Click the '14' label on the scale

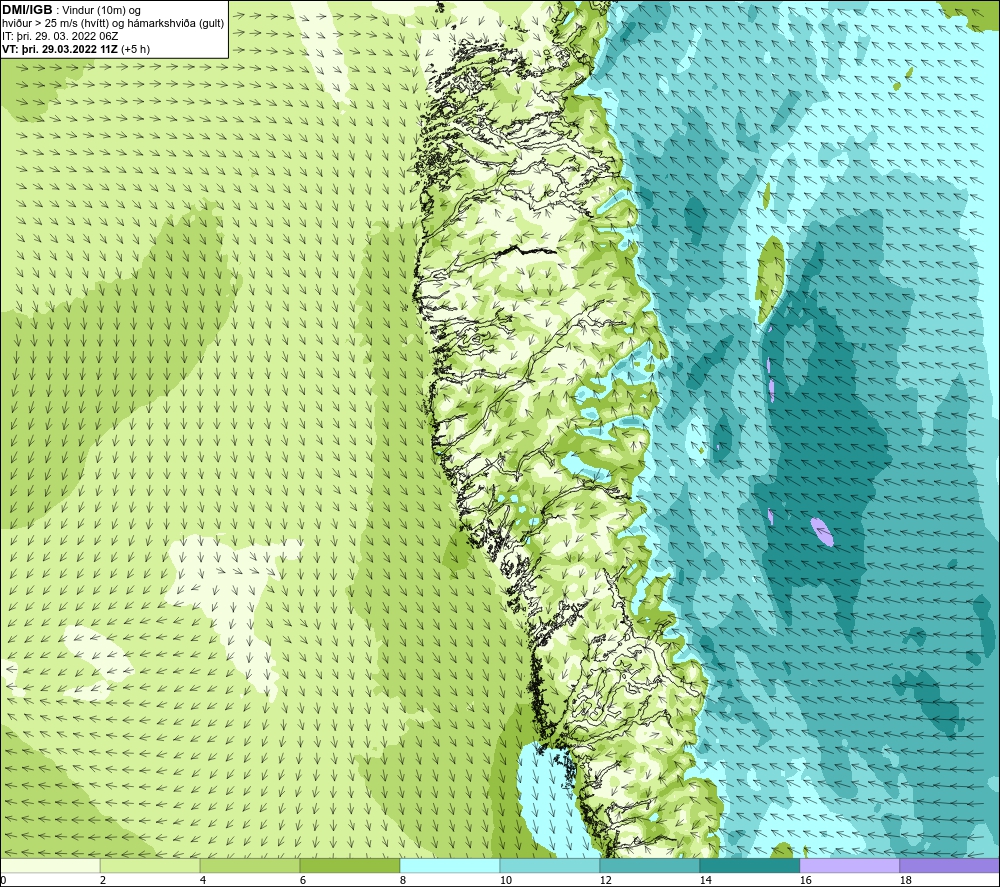pyautogui.click(x=705, y=880)
